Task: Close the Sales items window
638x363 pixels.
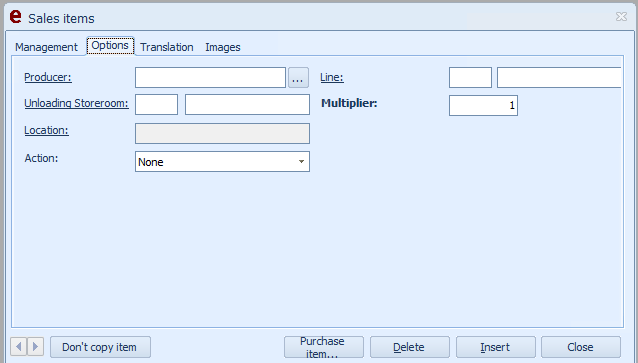Action: [621, 17]
